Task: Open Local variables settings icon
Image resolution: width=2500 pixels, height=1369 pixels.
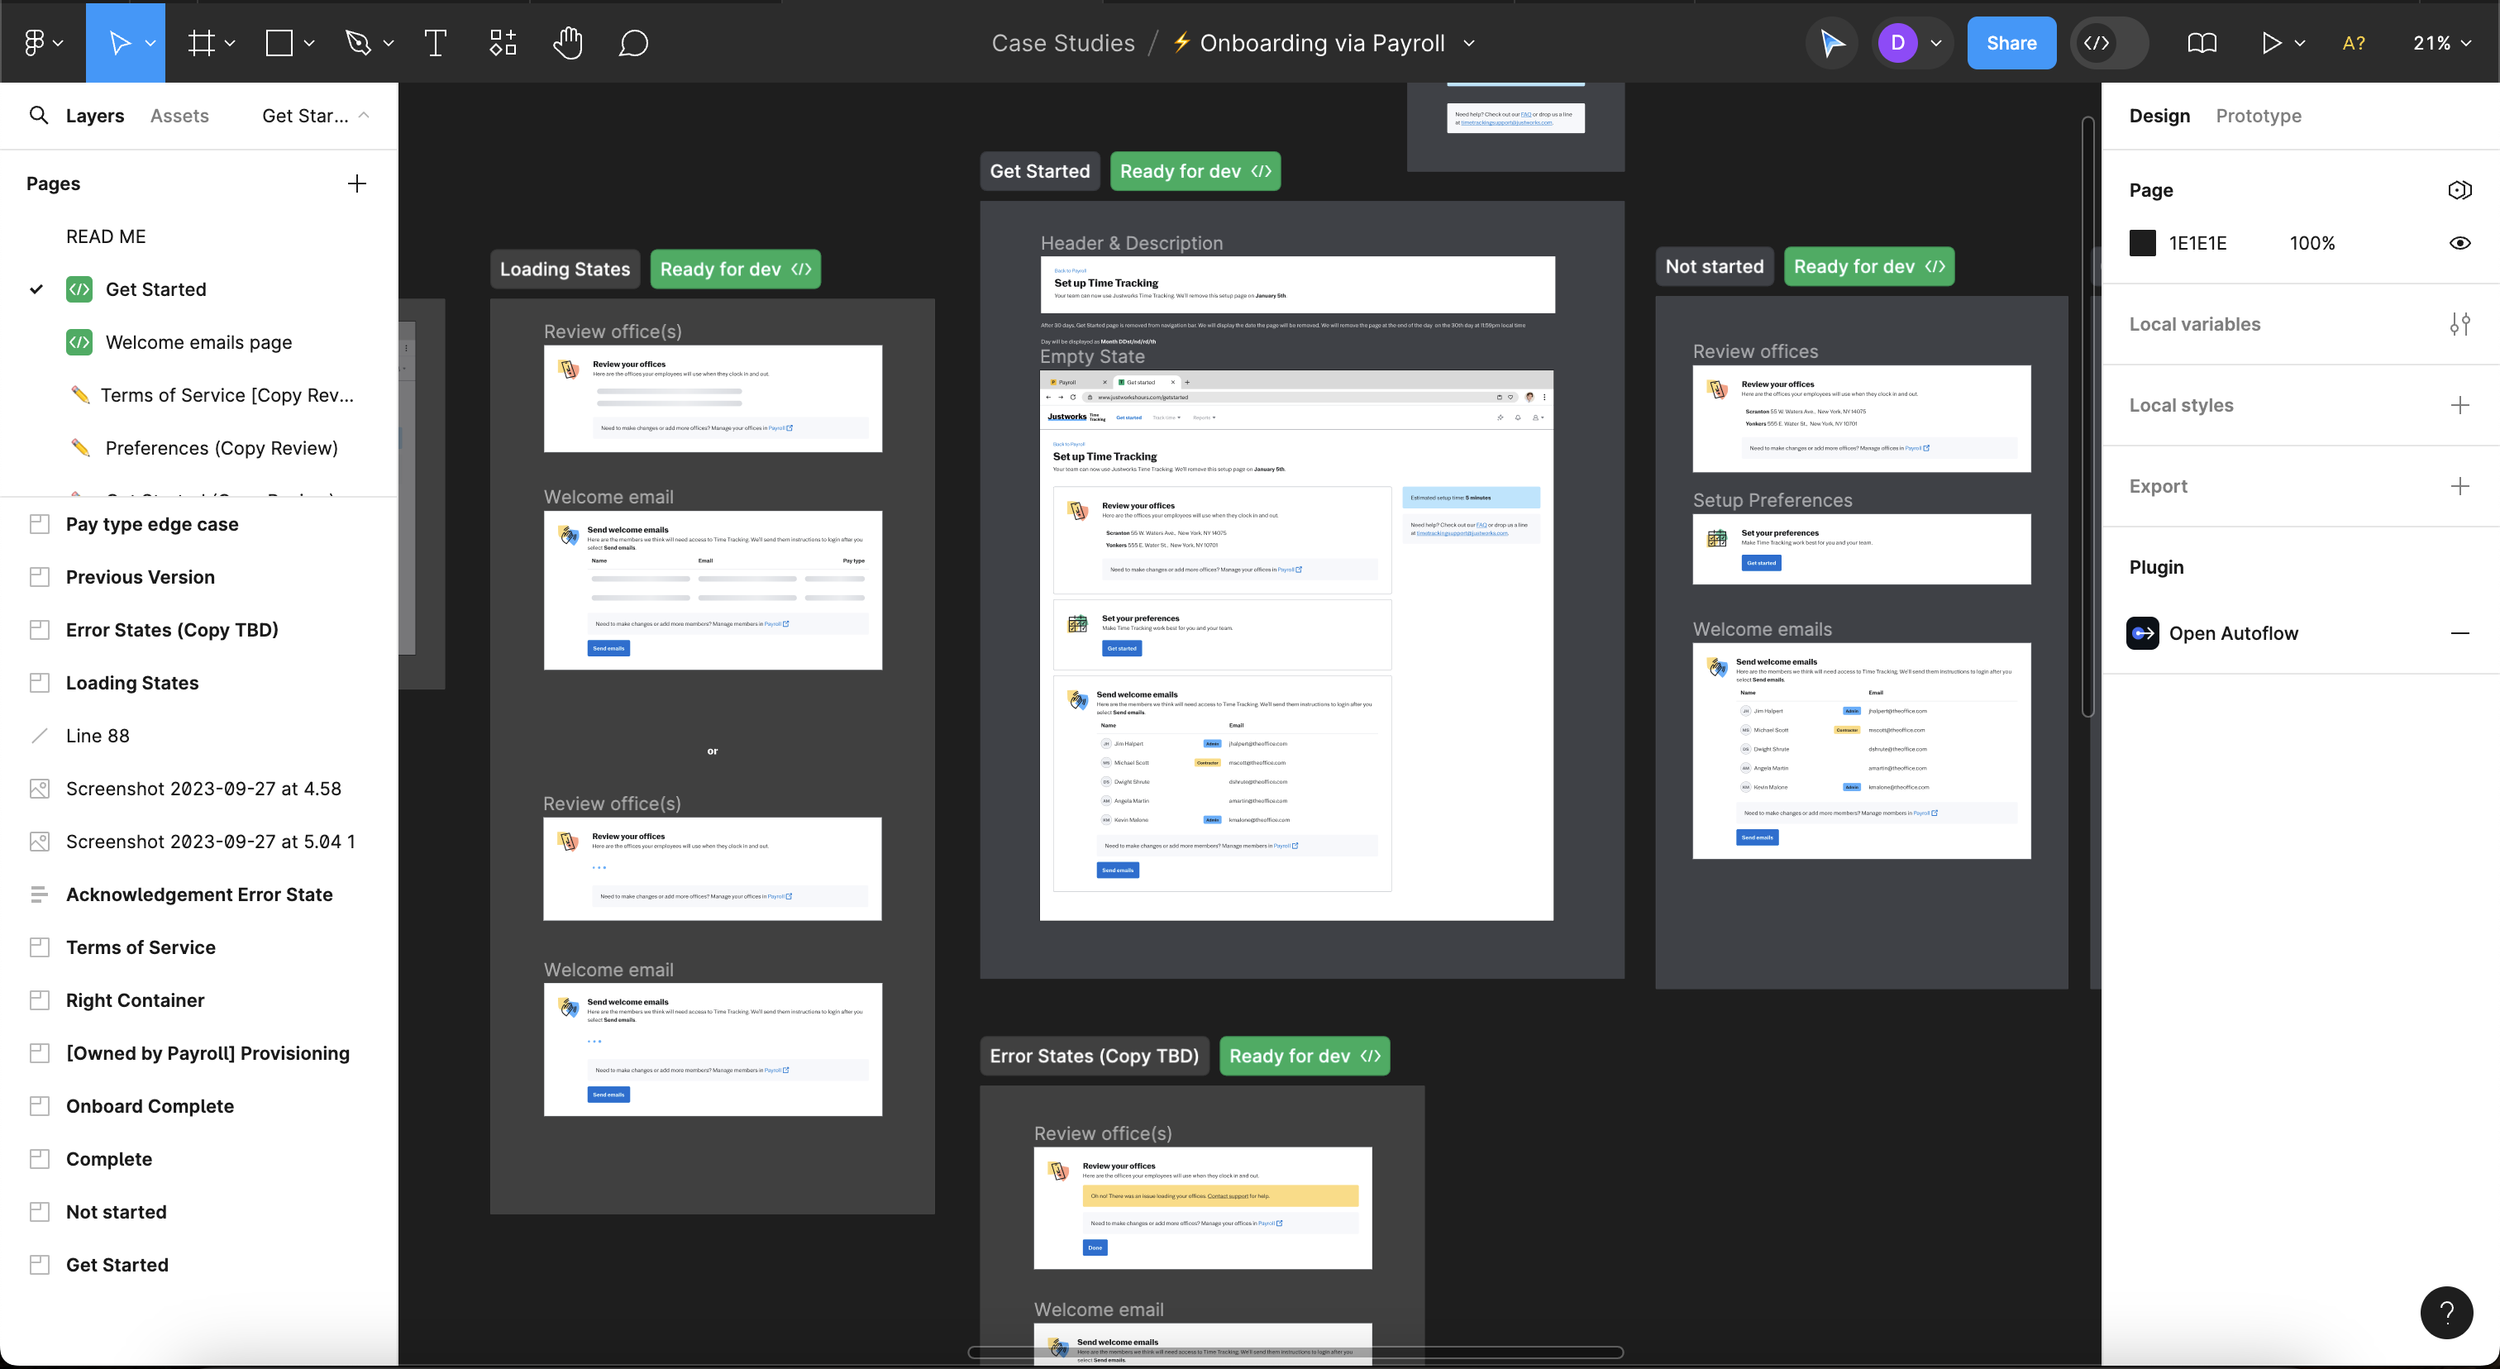Action: tap(2460, 324)
